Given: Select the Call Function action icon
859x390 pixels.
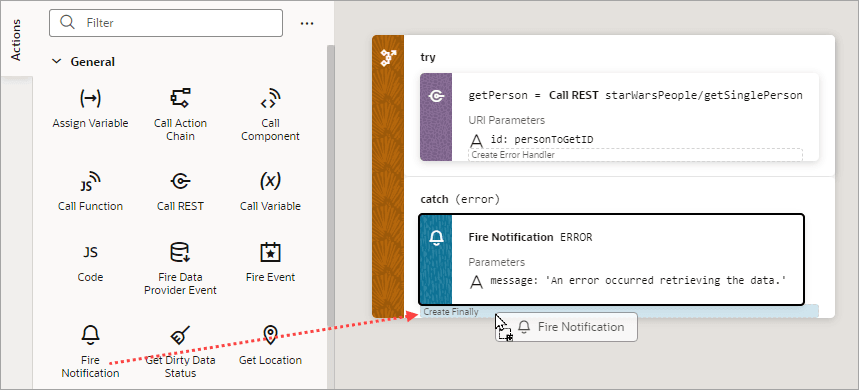Looking at the screenshot, I should (x=90, y=181).
